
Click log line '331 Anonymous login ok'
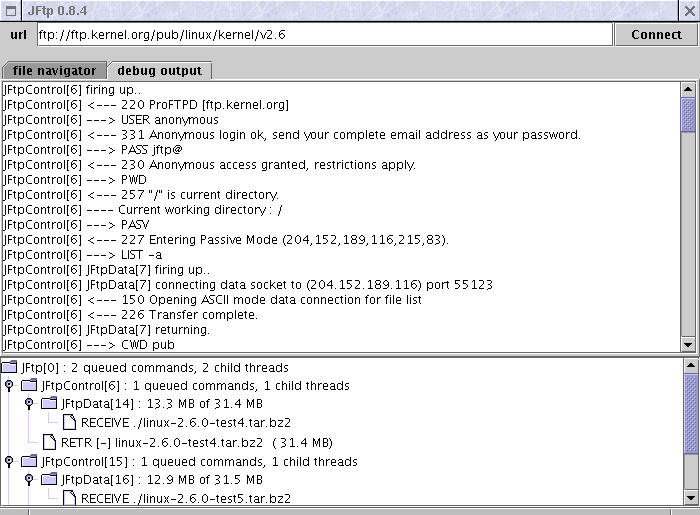[292, 135]
